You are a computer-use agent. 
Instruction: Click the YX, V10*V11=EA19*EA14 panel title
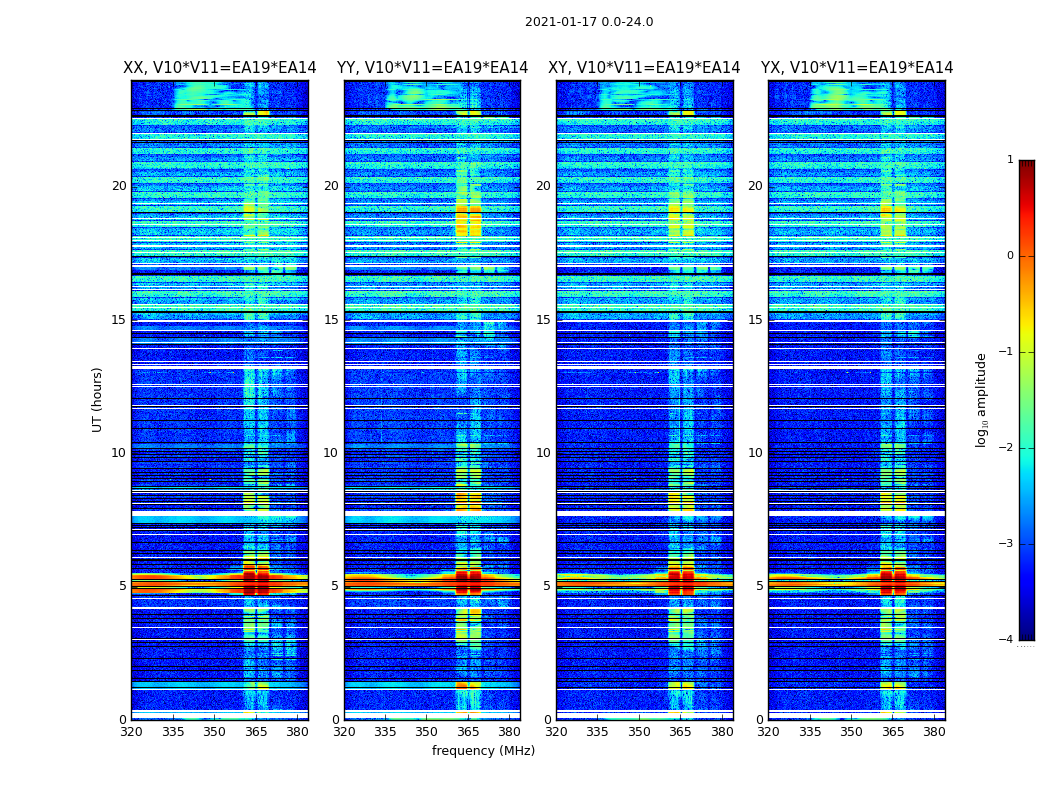pyautogui.click(x=856, y=68)
